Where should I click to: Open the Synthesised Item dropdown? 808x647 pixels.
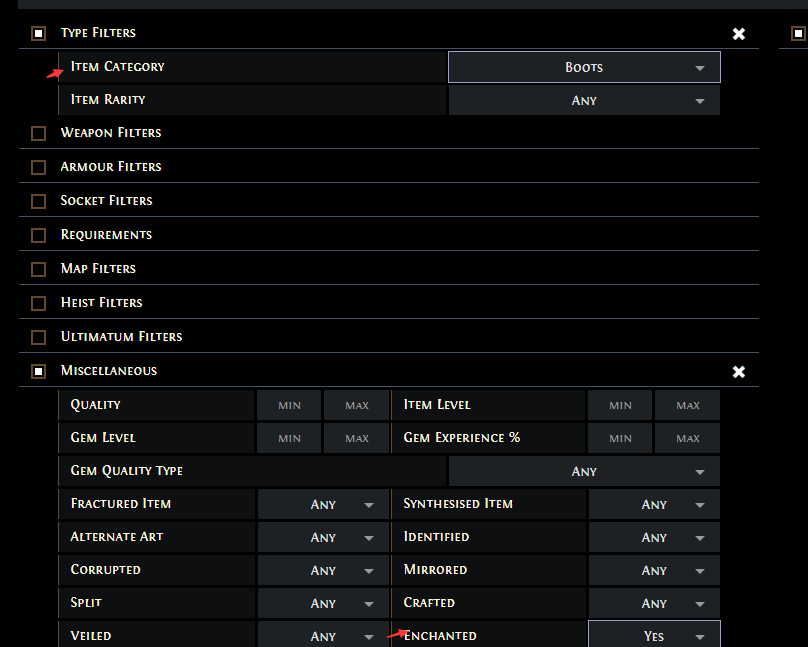654,504
